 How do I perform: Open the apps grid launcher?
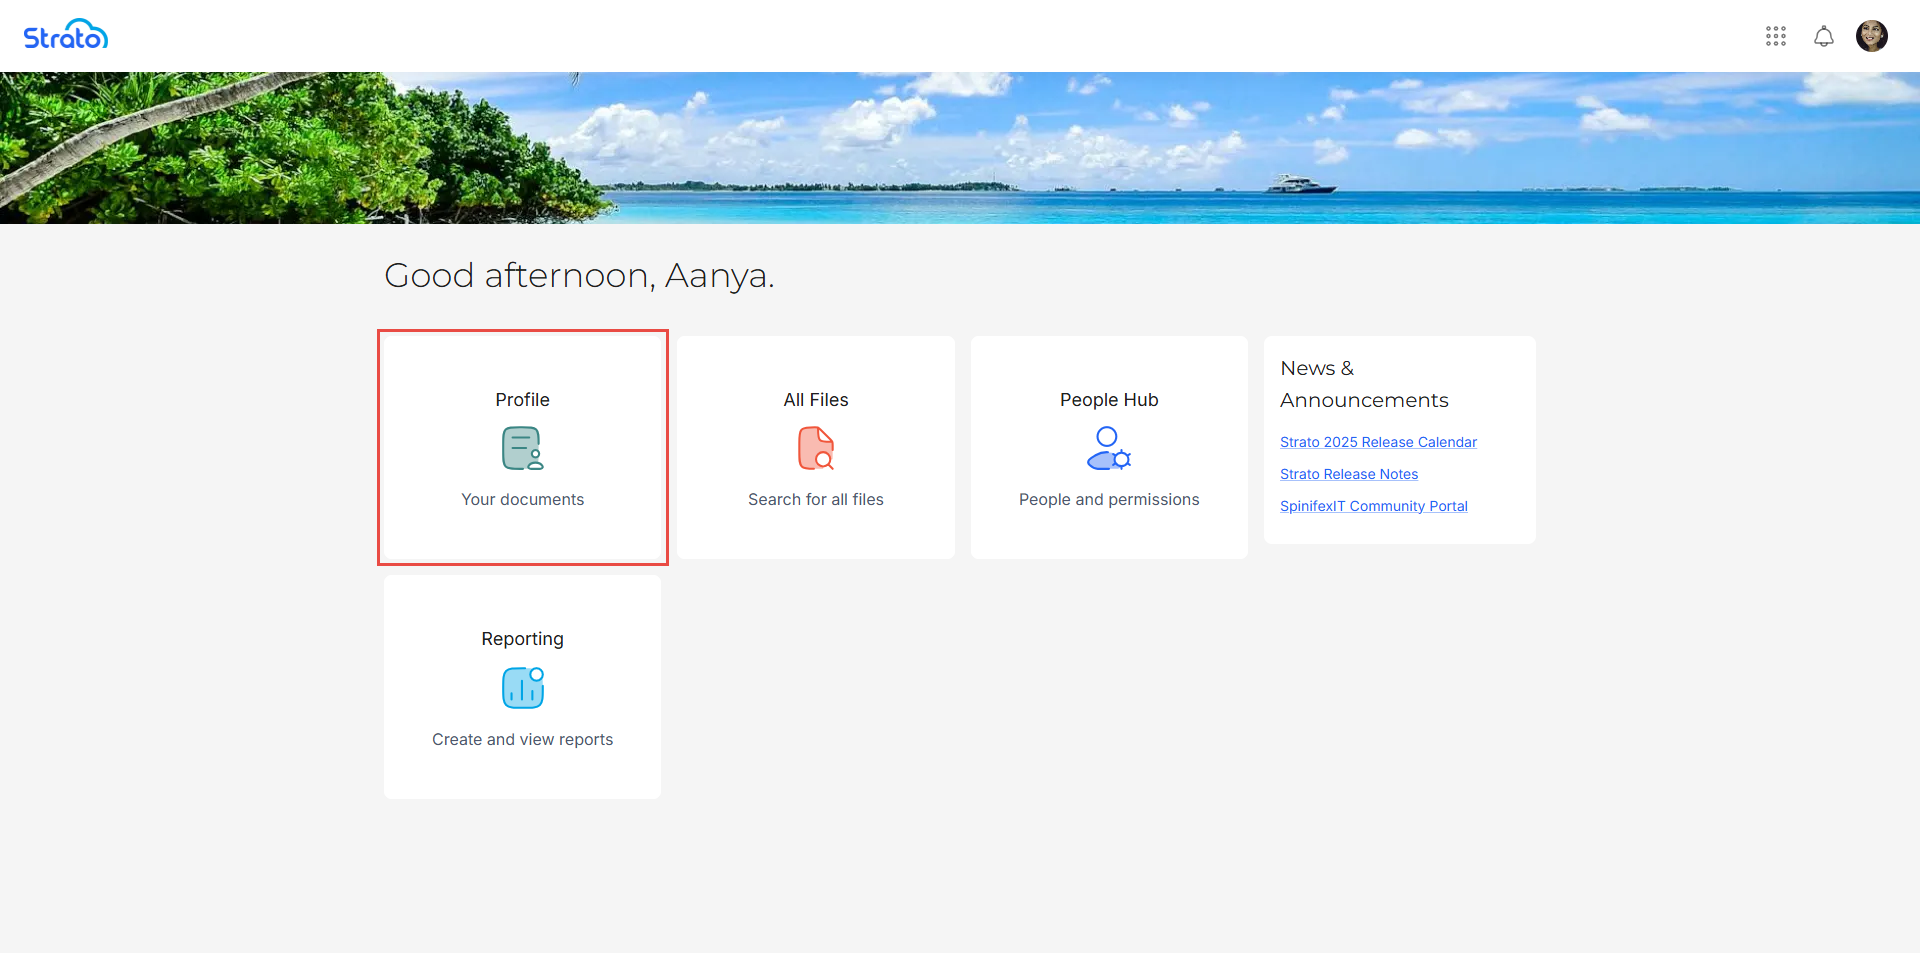click(x=1775, y=37)
